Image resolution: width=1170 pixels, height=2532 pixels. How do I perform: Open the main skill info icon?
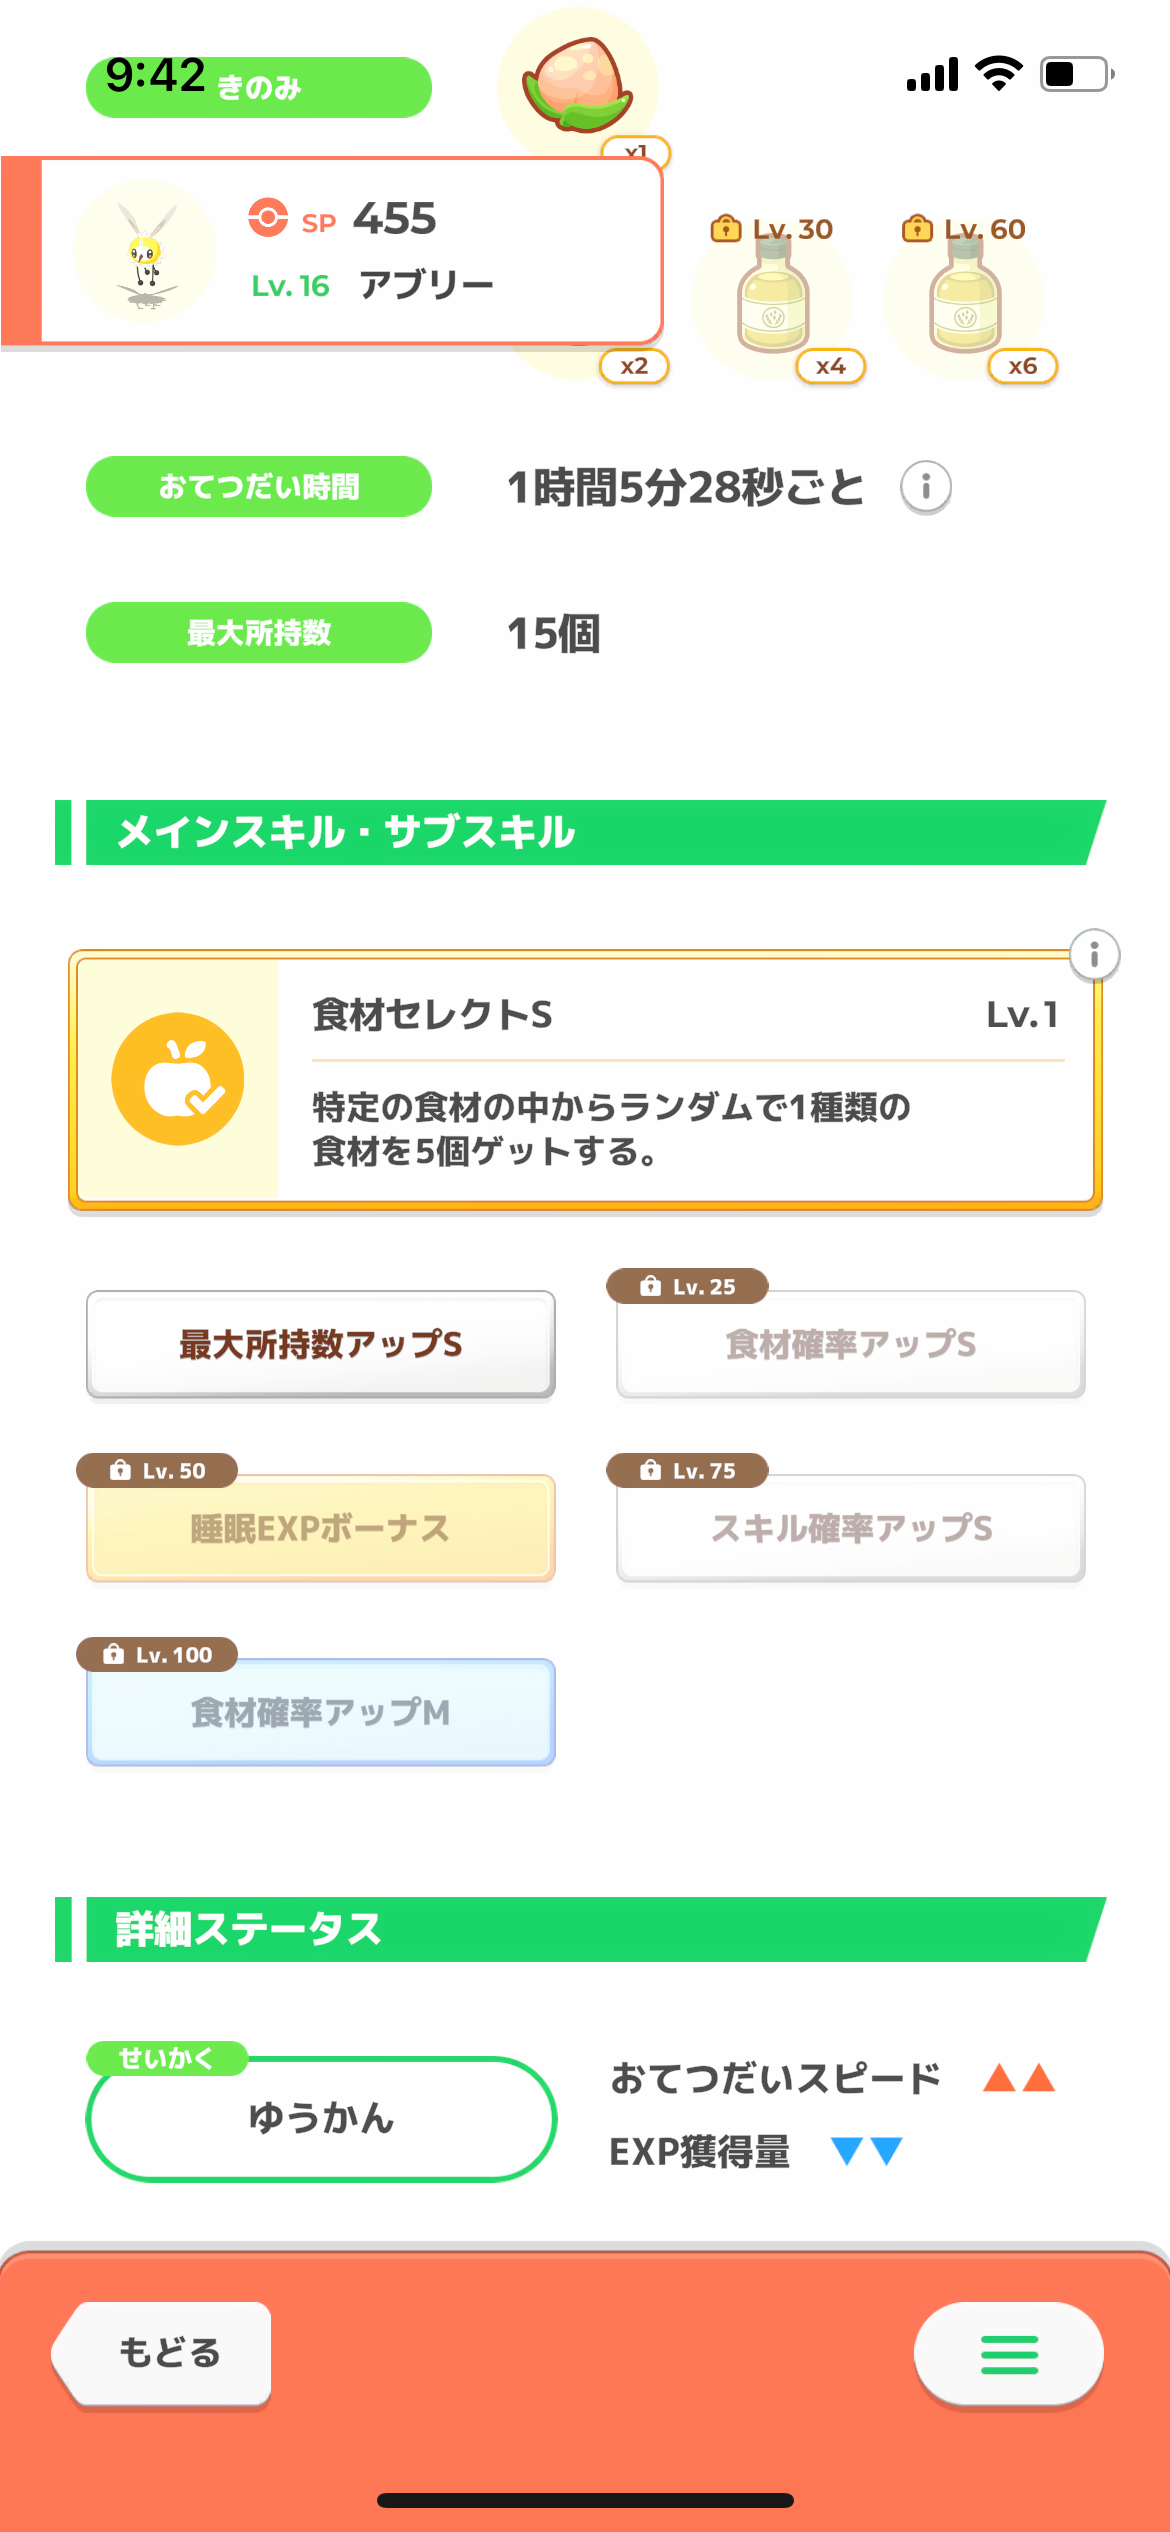pos(1094,955)
